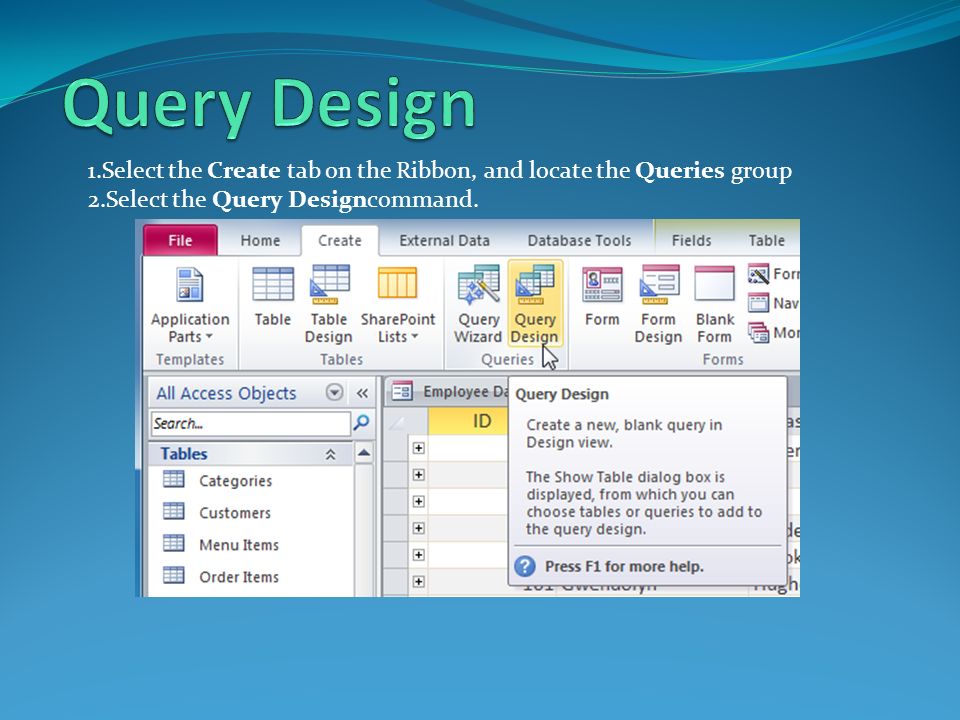Open the External Data tab
Image resolution: width=960 pixels, height=720 pixels.
[444, 241]
